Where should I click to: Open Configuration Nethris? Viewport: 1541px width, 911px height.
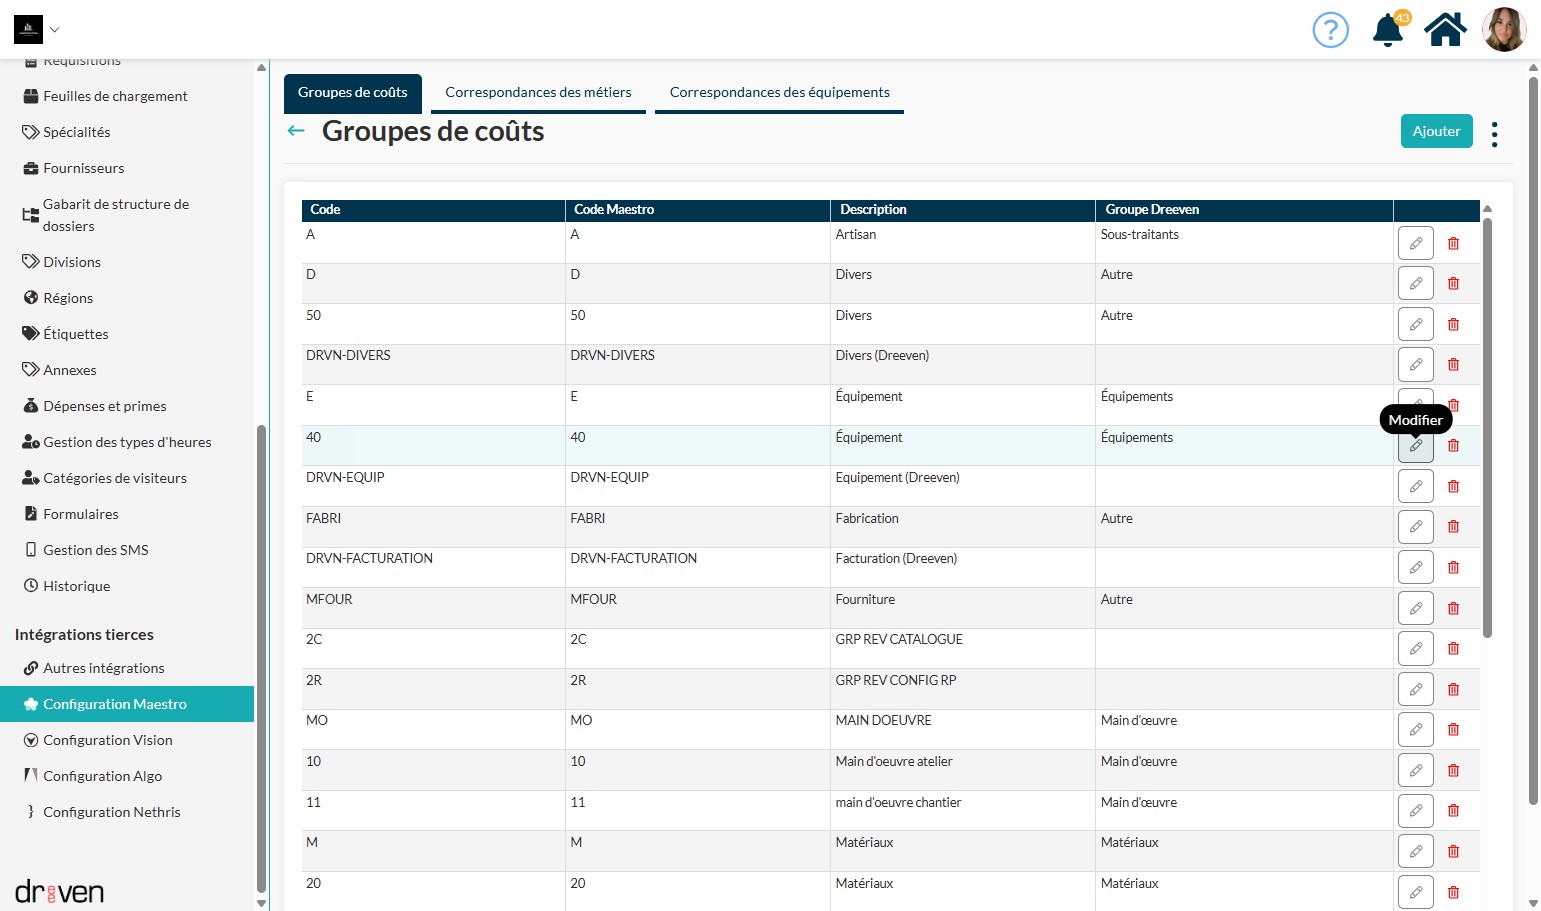click(x=127, y=812)
